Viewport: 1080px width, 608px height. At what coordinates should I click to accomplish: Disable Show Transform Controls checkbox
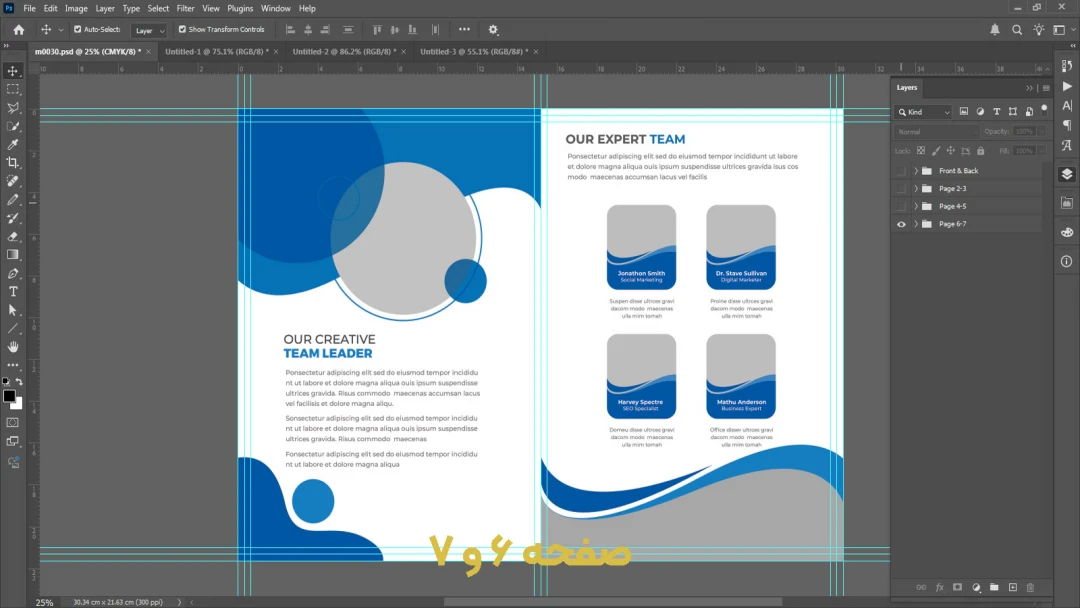click(x=182, y=30)
